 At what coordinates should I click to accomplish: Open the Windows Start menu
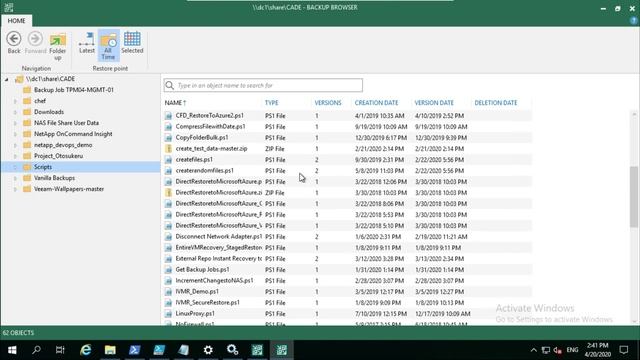(12, 350)
